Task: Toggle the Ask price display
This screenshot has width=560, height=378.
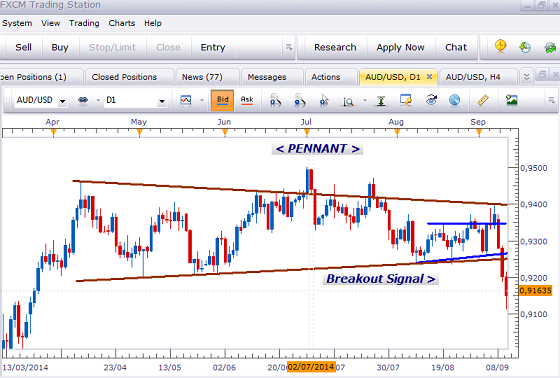Action: point(247,100)
